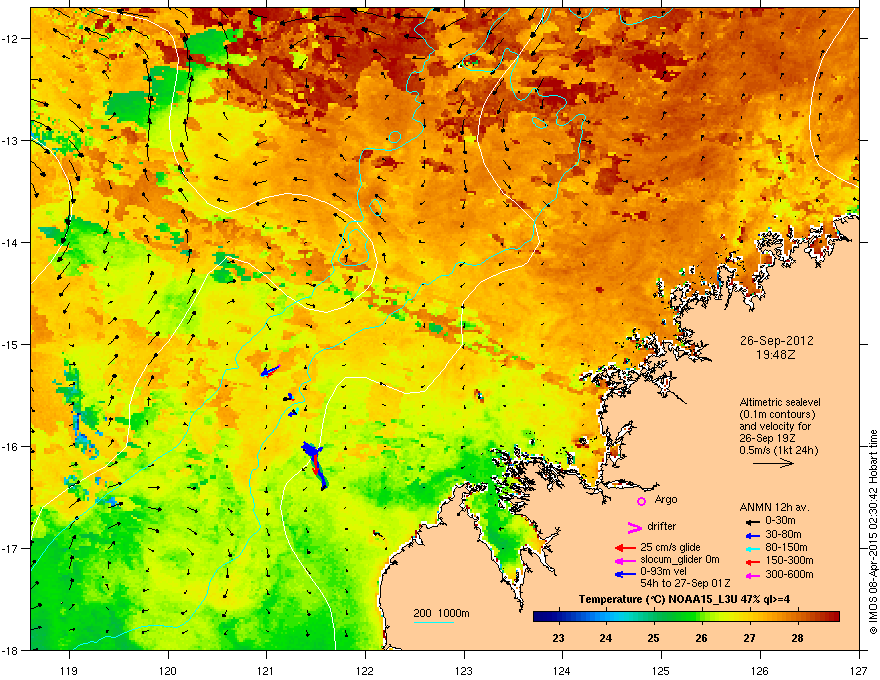The height and width of the screenshot is (680, 880).
Task: Click the 0.5m/s velocity scale arrow
Action: click(x=773, y=463)
